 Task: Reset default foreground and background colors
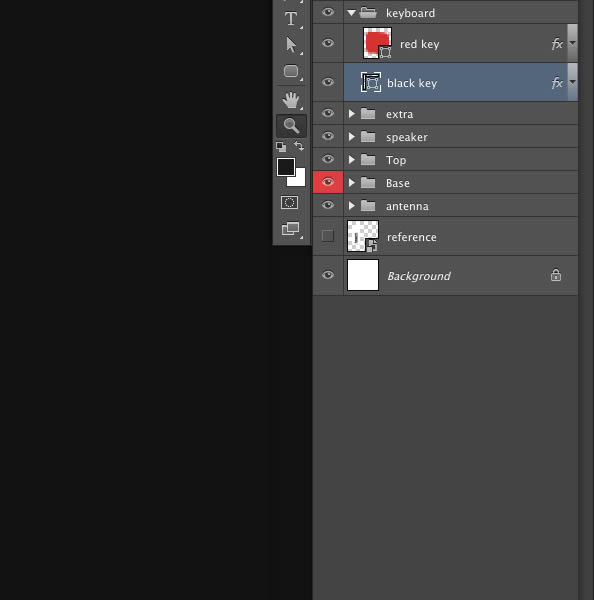coord(281,147)
